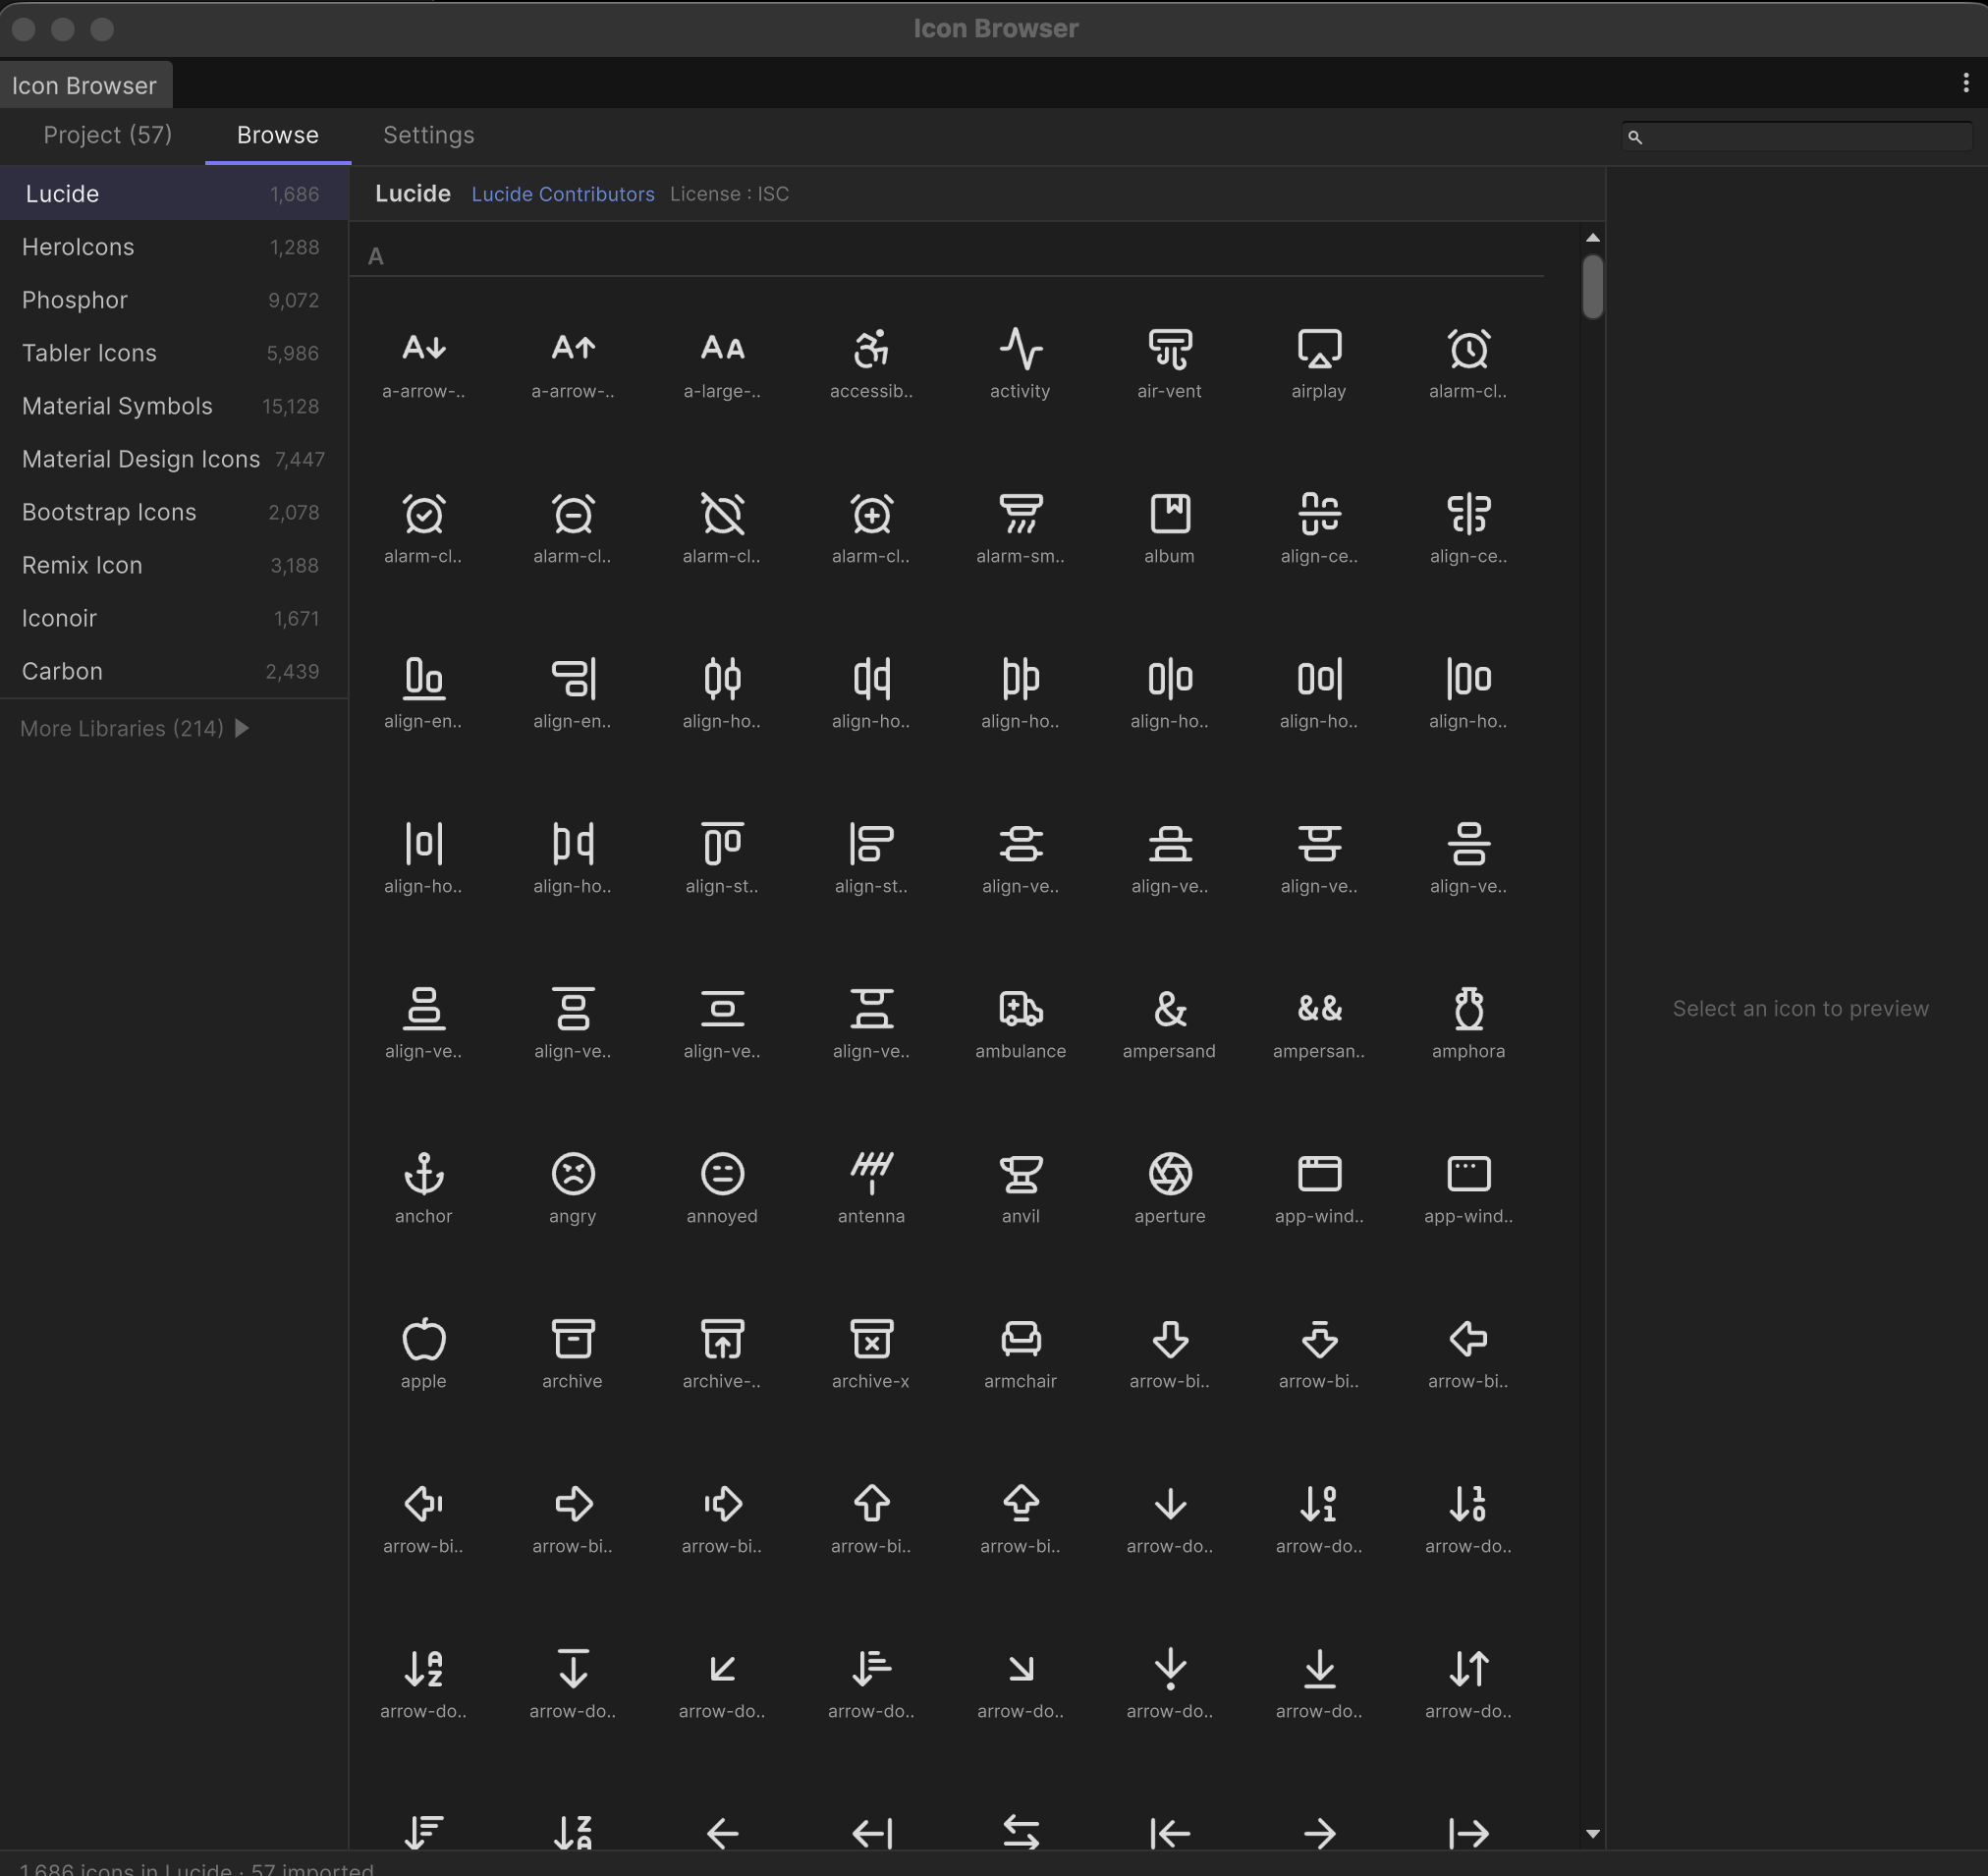Select the armchair icon
Screen dimensions: 1988x1876
(1020, 1339)
